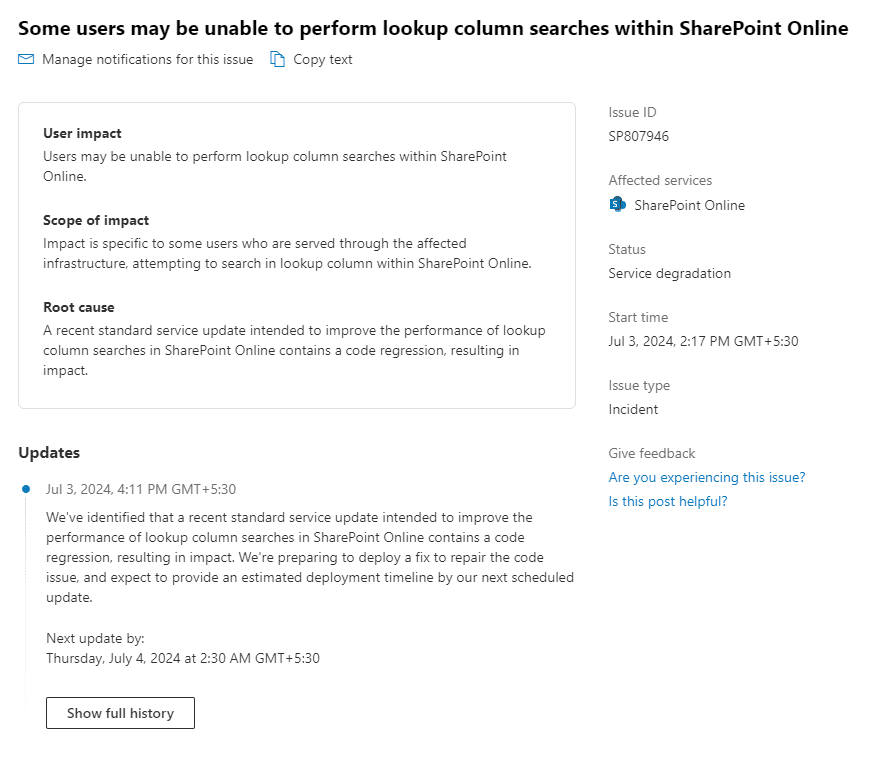
Task: Select the blue dot marking latest update
Action: (x=26, y=489)
